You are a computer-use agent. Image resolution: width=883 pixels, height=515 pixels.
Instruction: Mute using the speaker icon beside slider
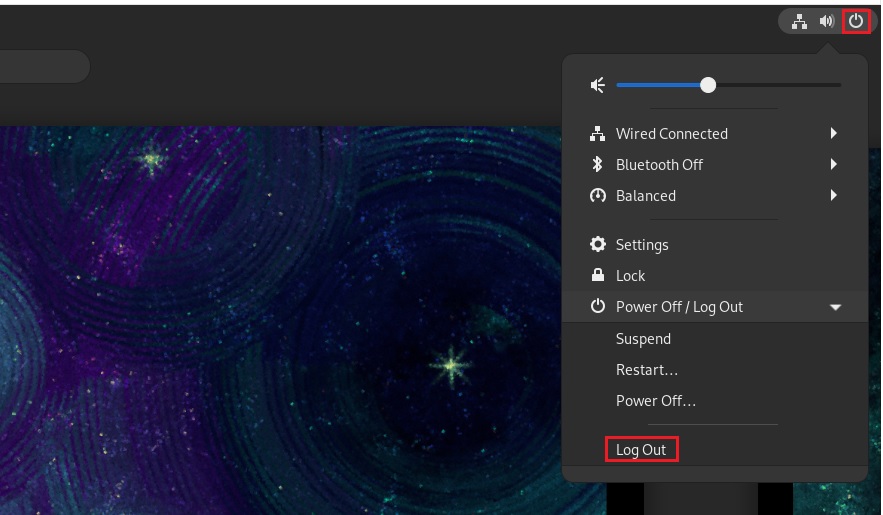pos(598,86)
